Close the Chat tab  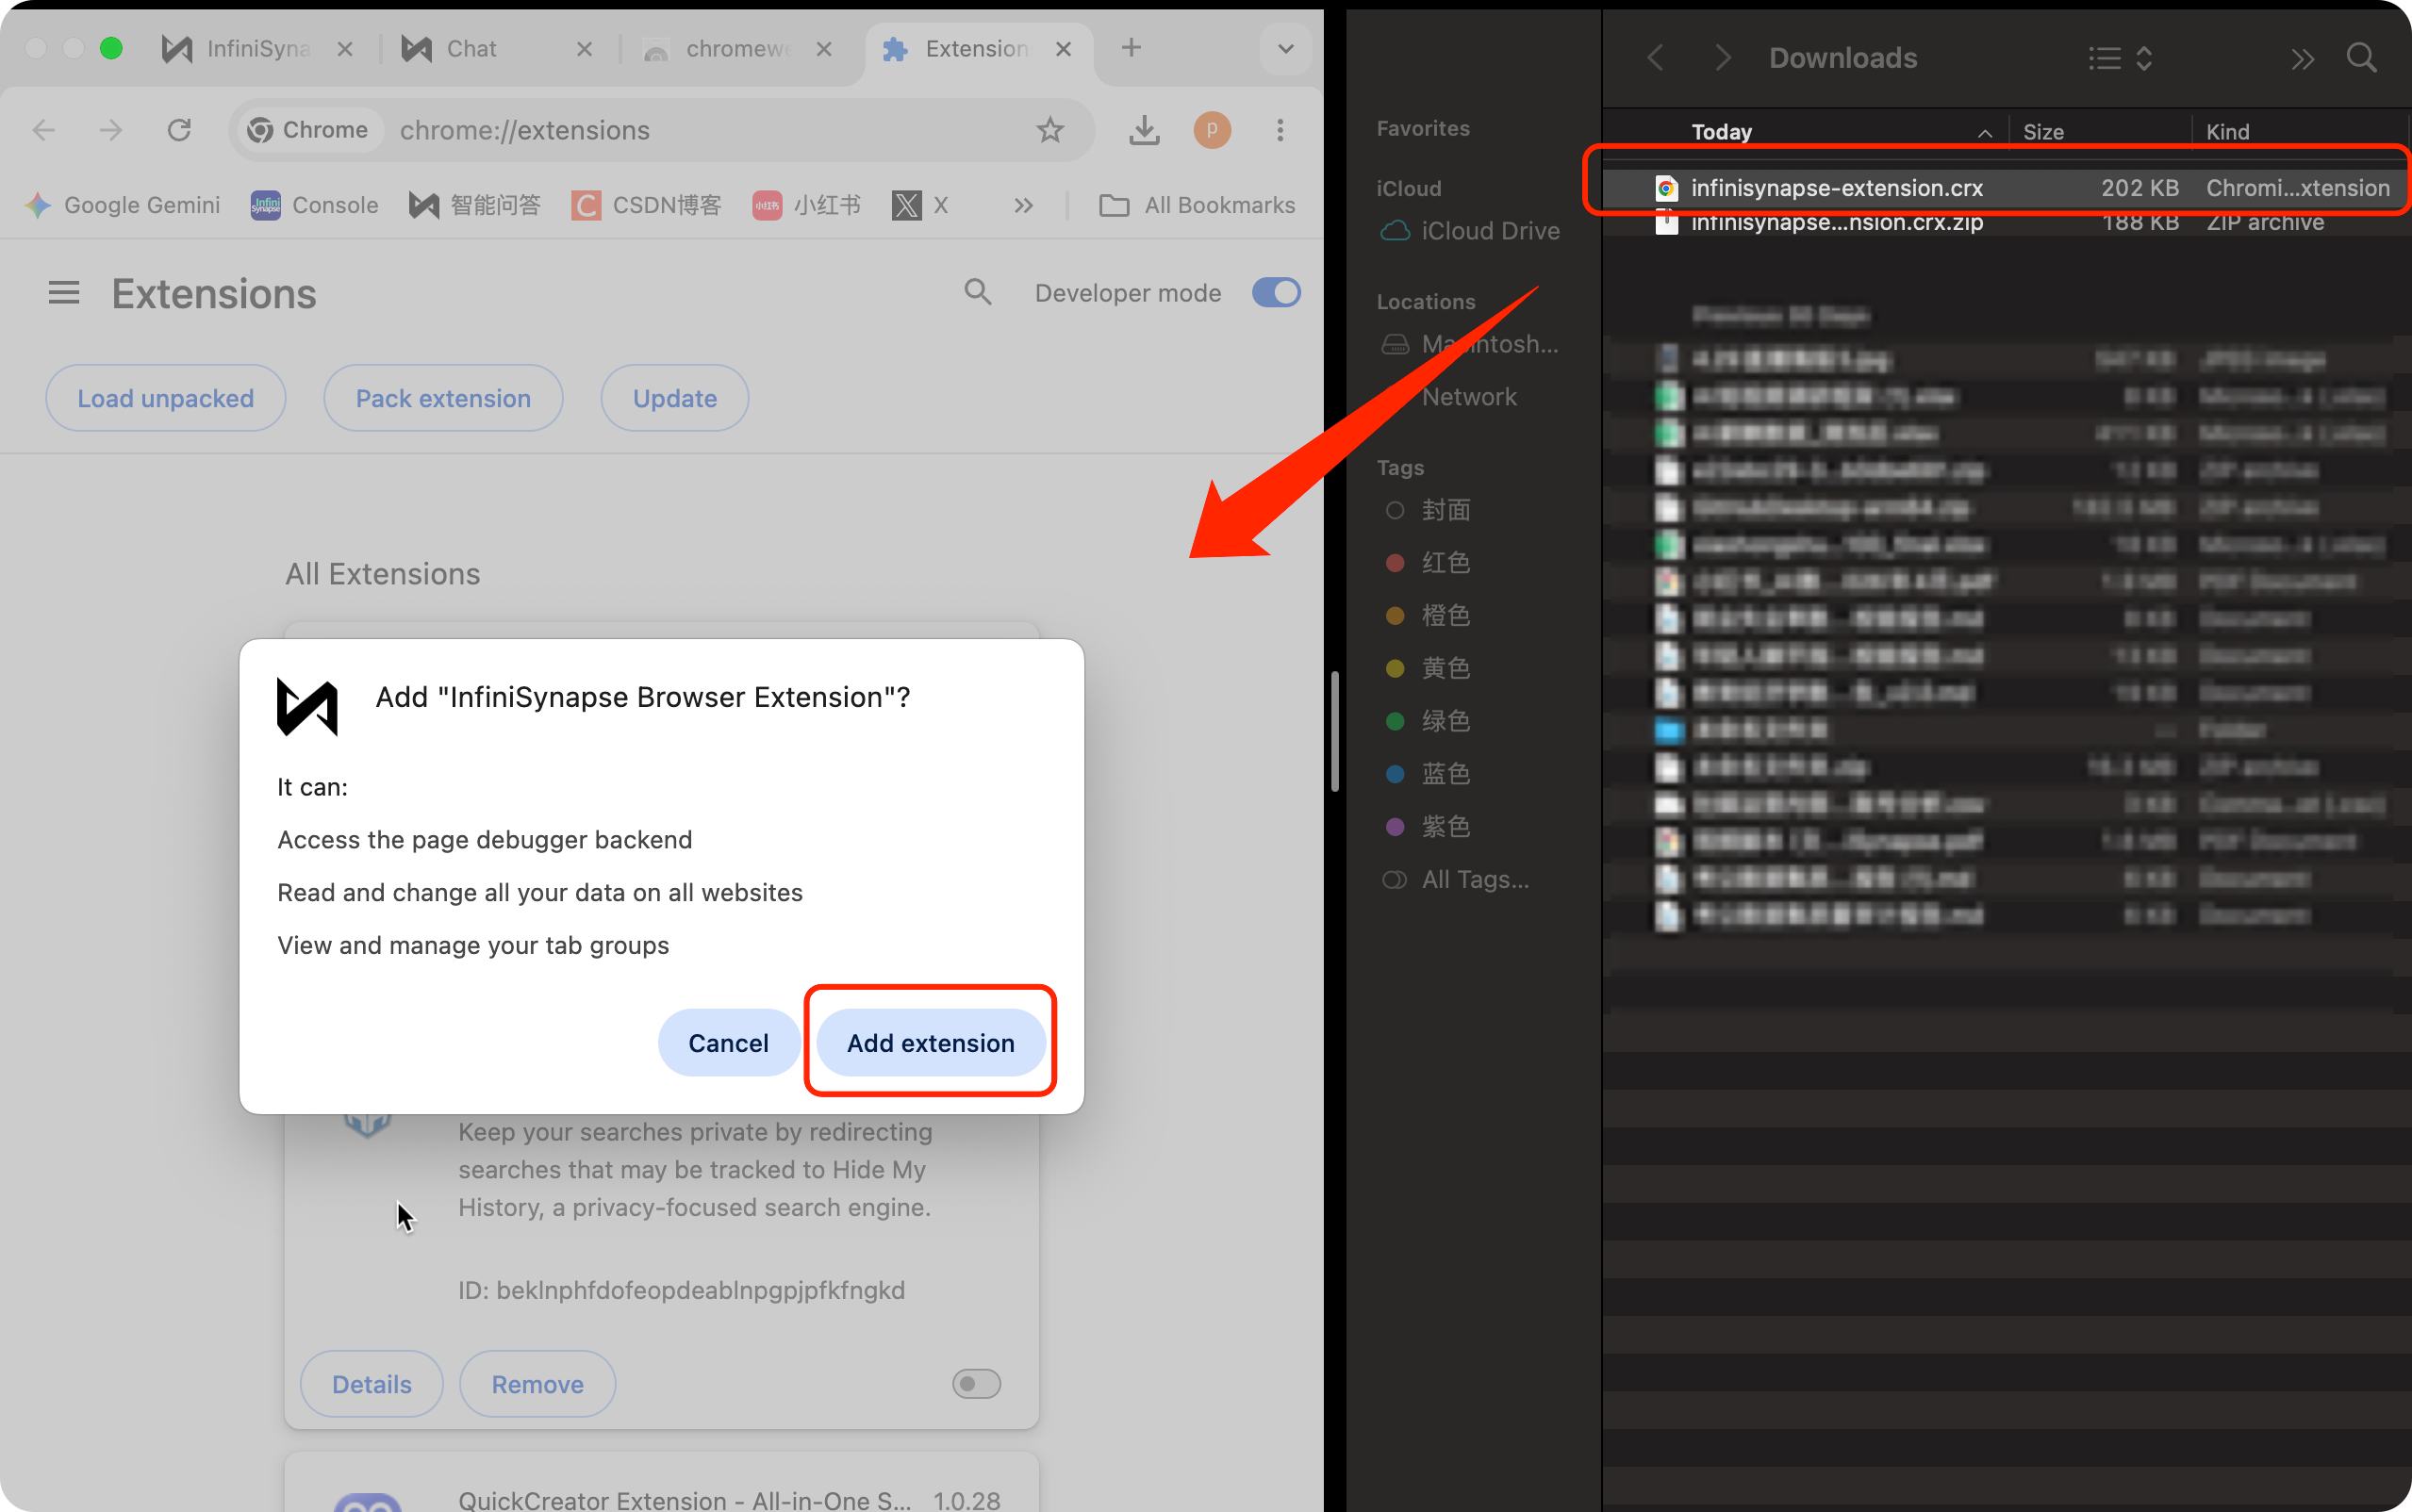tap(585, 49)
